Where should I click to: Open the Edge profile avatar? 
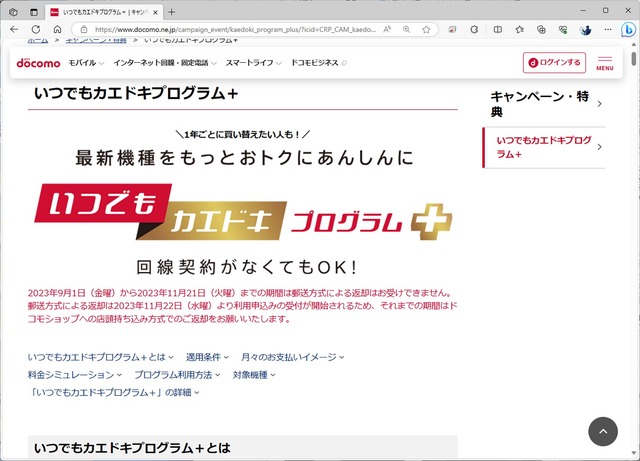click(x=585, y=29)
